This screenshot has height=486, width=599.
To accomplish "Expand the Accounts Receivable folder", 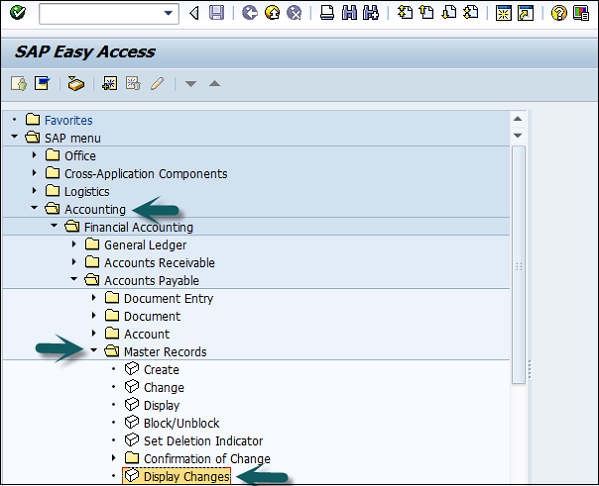I will point(74,262).
